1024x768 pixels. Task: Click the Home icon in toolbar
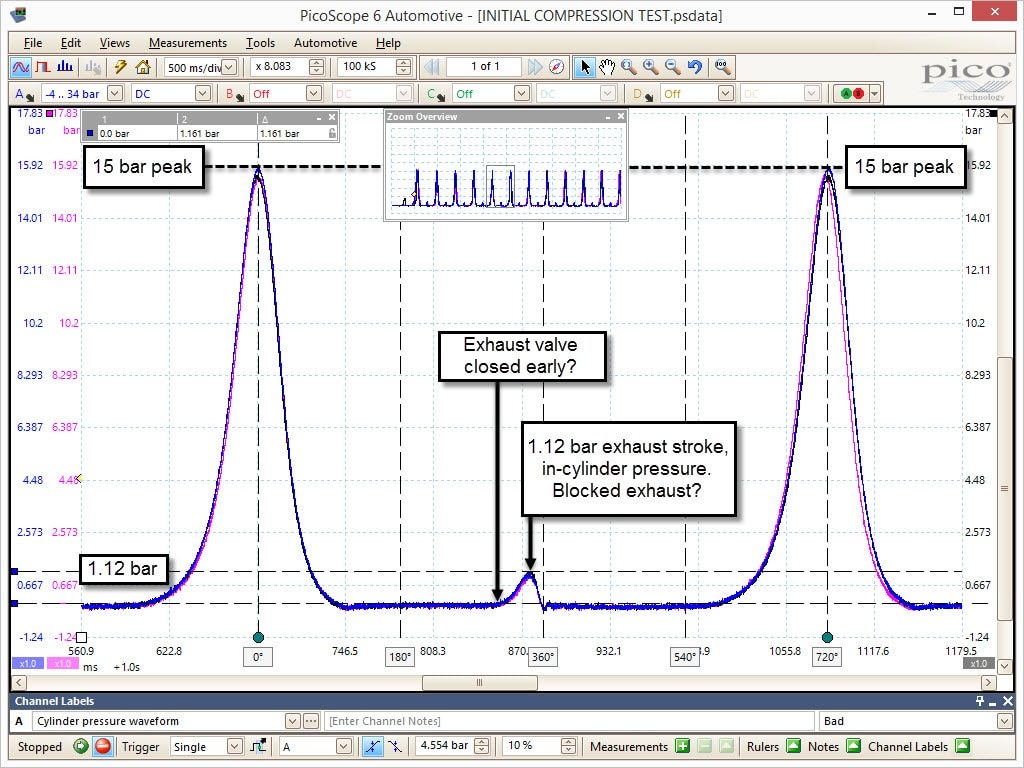click(x=143, y=67)
